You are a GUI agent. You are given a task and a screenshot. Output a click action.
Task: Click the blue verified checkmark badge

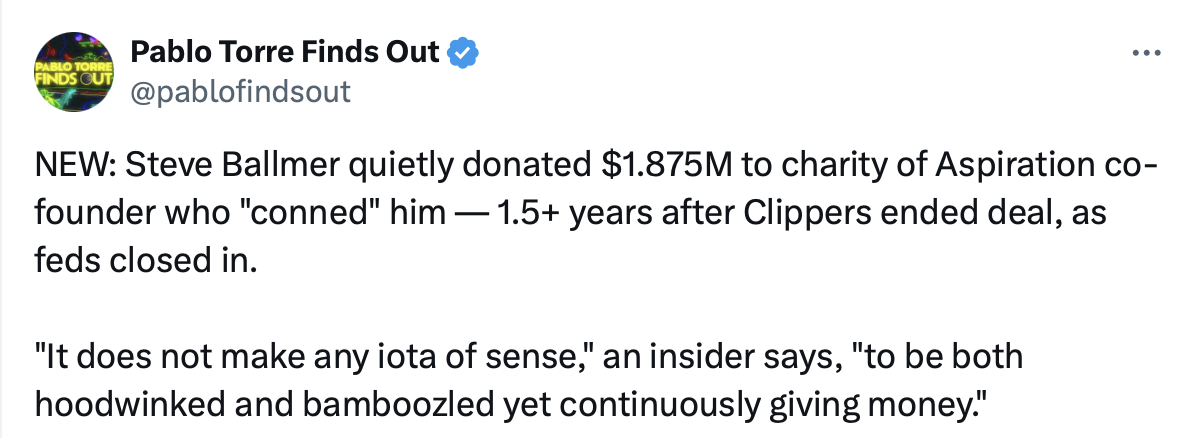click(x=462, y=53)
